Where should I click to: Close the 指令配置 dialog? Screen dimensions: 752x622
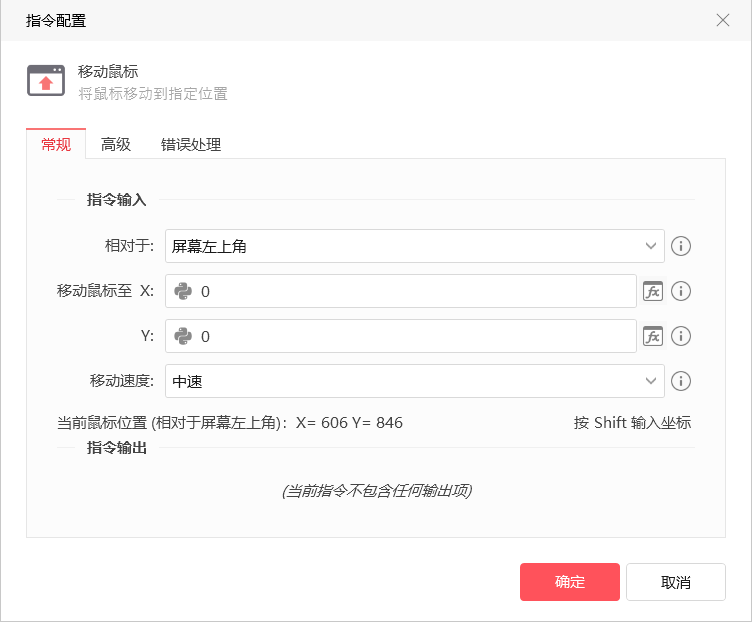[x=723, y=20]
